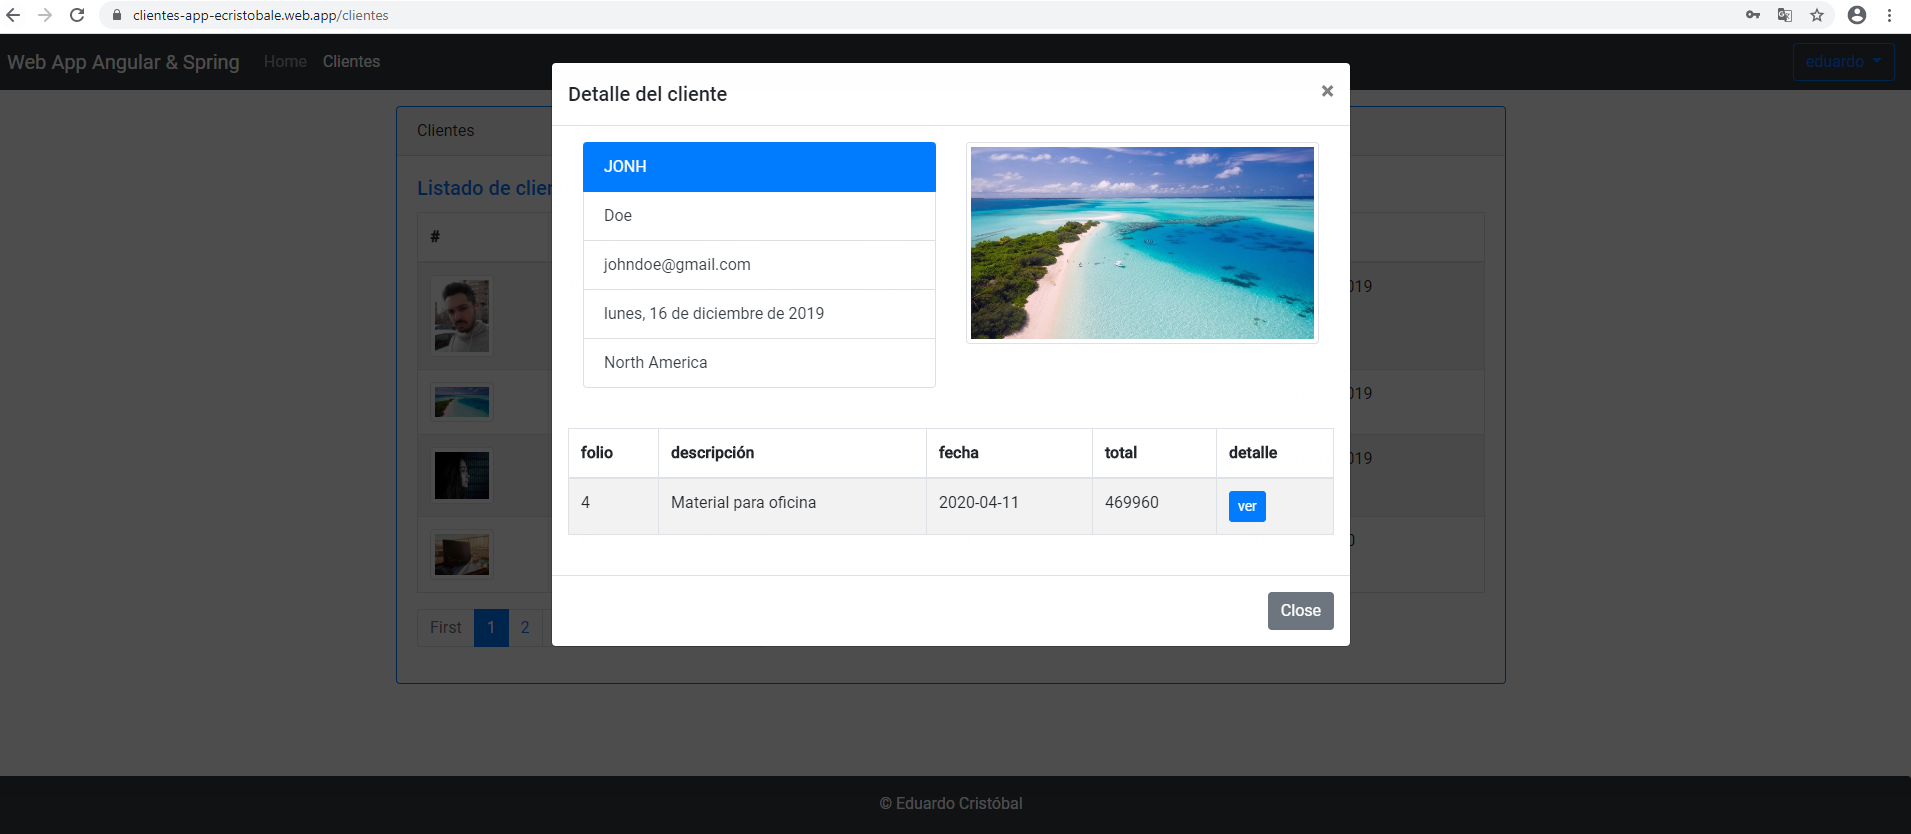Dismiss the modal with the Close button
This screenshot has width=1911, height=834.
tap(1300, 611)
